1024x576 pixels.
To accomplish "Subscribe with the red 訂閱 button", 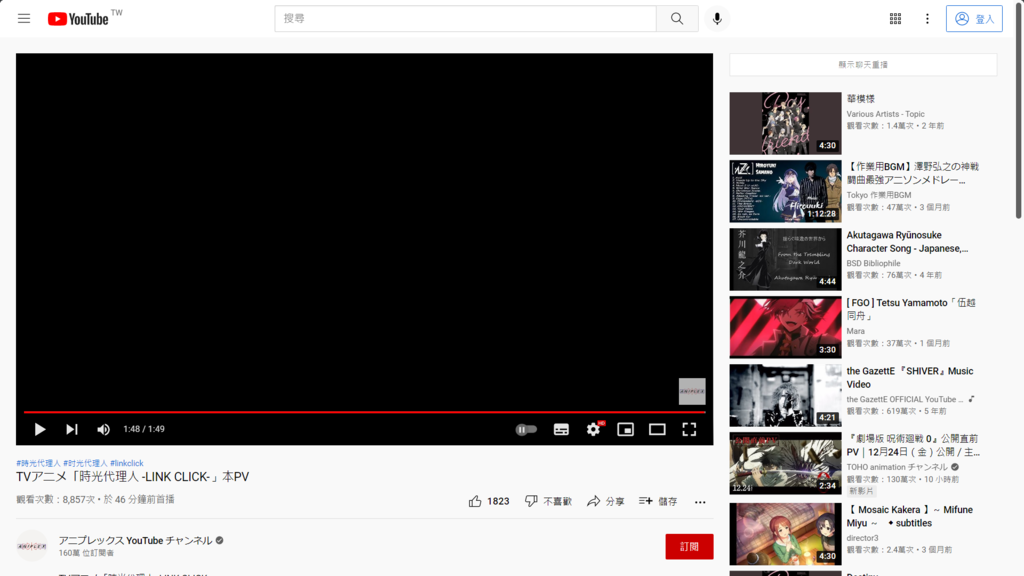I will point(689,547).
